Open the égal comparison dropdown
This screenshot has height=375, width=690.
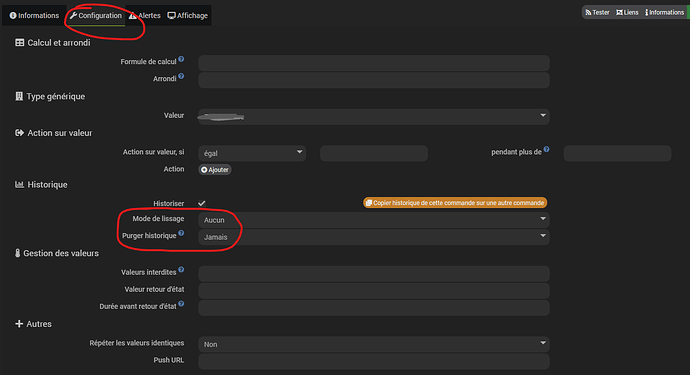coord(252,153)
